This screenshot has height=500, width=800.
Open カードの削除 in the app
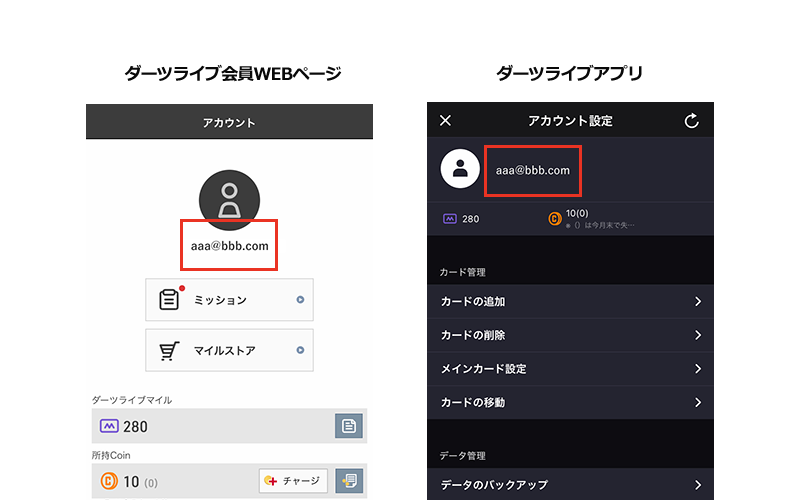click(x=570, y=335)
